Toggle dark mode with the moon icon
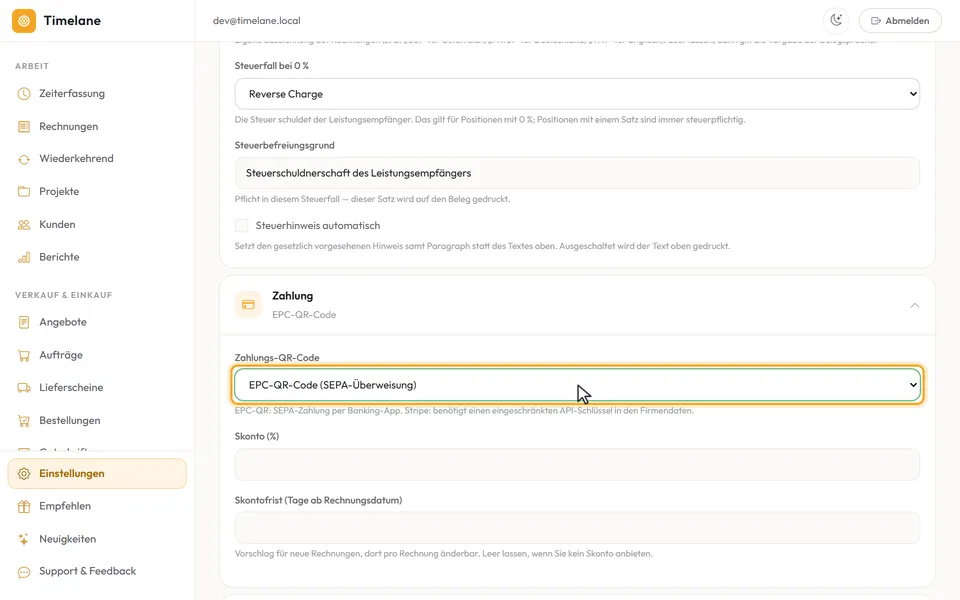The image size is (960, 600). [x=836, y=20]
